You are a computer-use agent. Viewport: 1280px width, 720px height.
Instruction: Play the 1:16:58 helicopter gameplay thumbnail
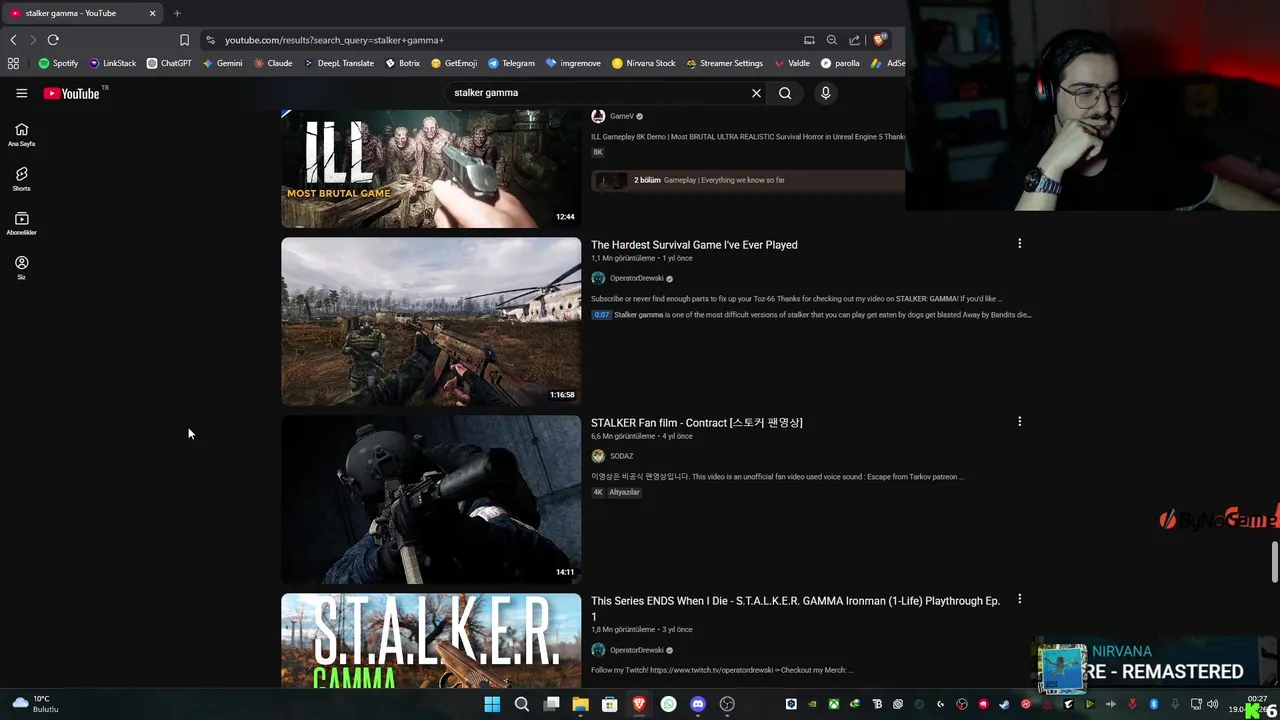pos(431,321)
